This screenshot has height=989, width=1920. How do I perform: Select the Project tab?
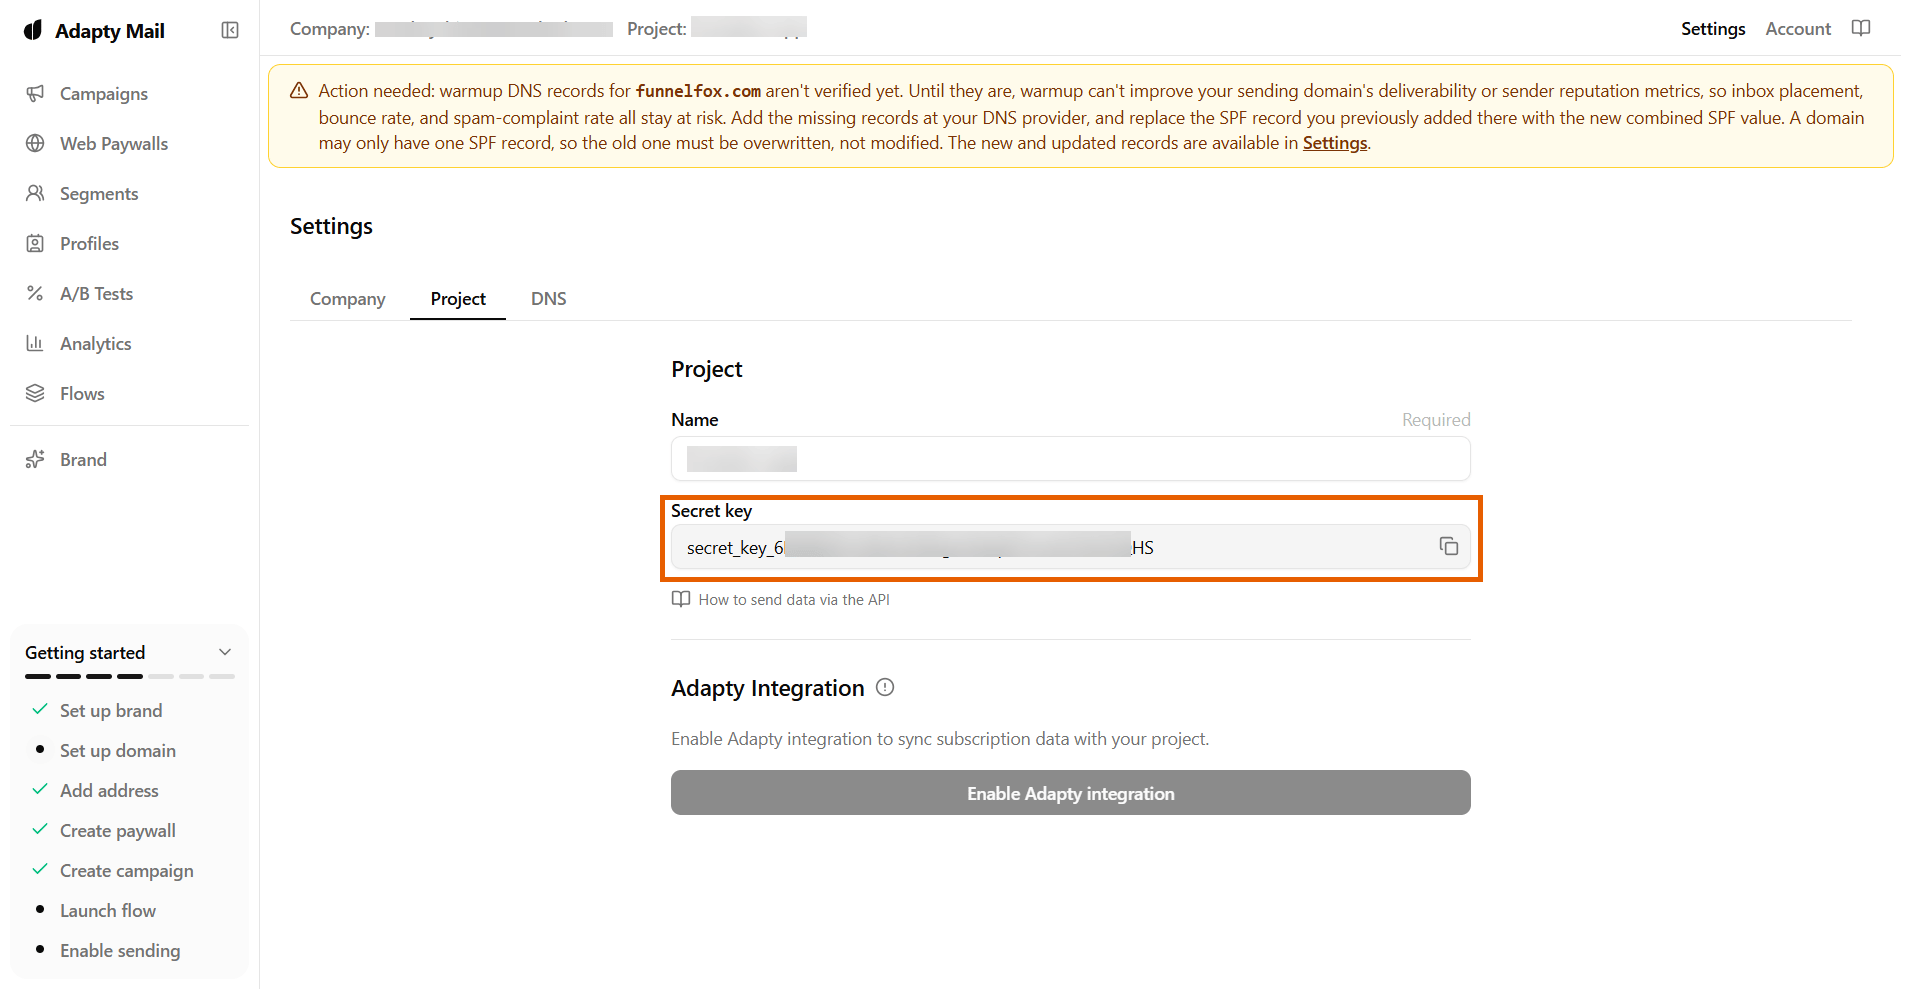tap(458, 299)
